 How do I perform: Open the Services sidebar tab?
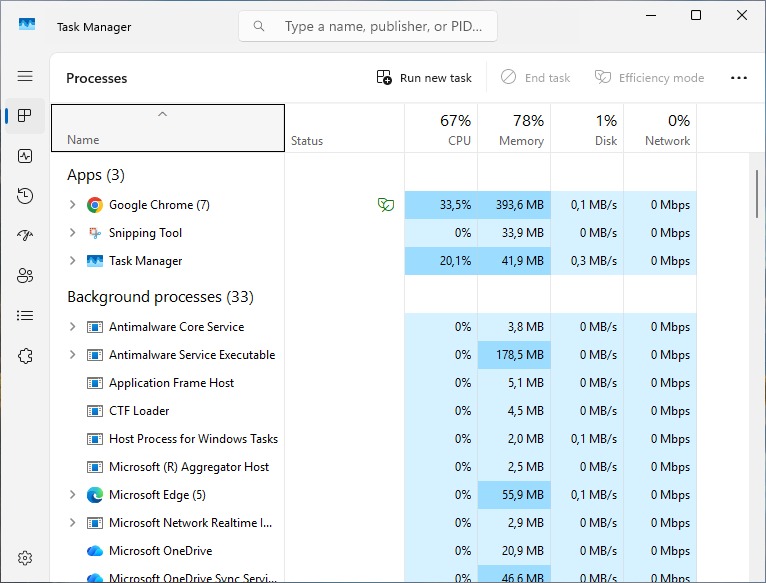click(25, 356)
